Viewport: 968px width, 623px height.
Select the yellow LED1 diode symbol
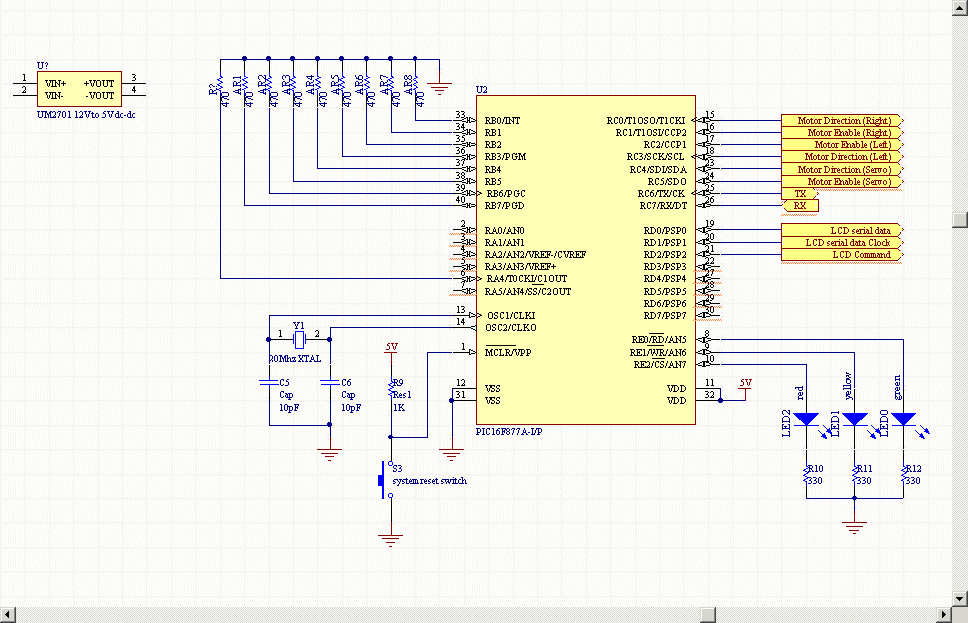tap(854, 419)
